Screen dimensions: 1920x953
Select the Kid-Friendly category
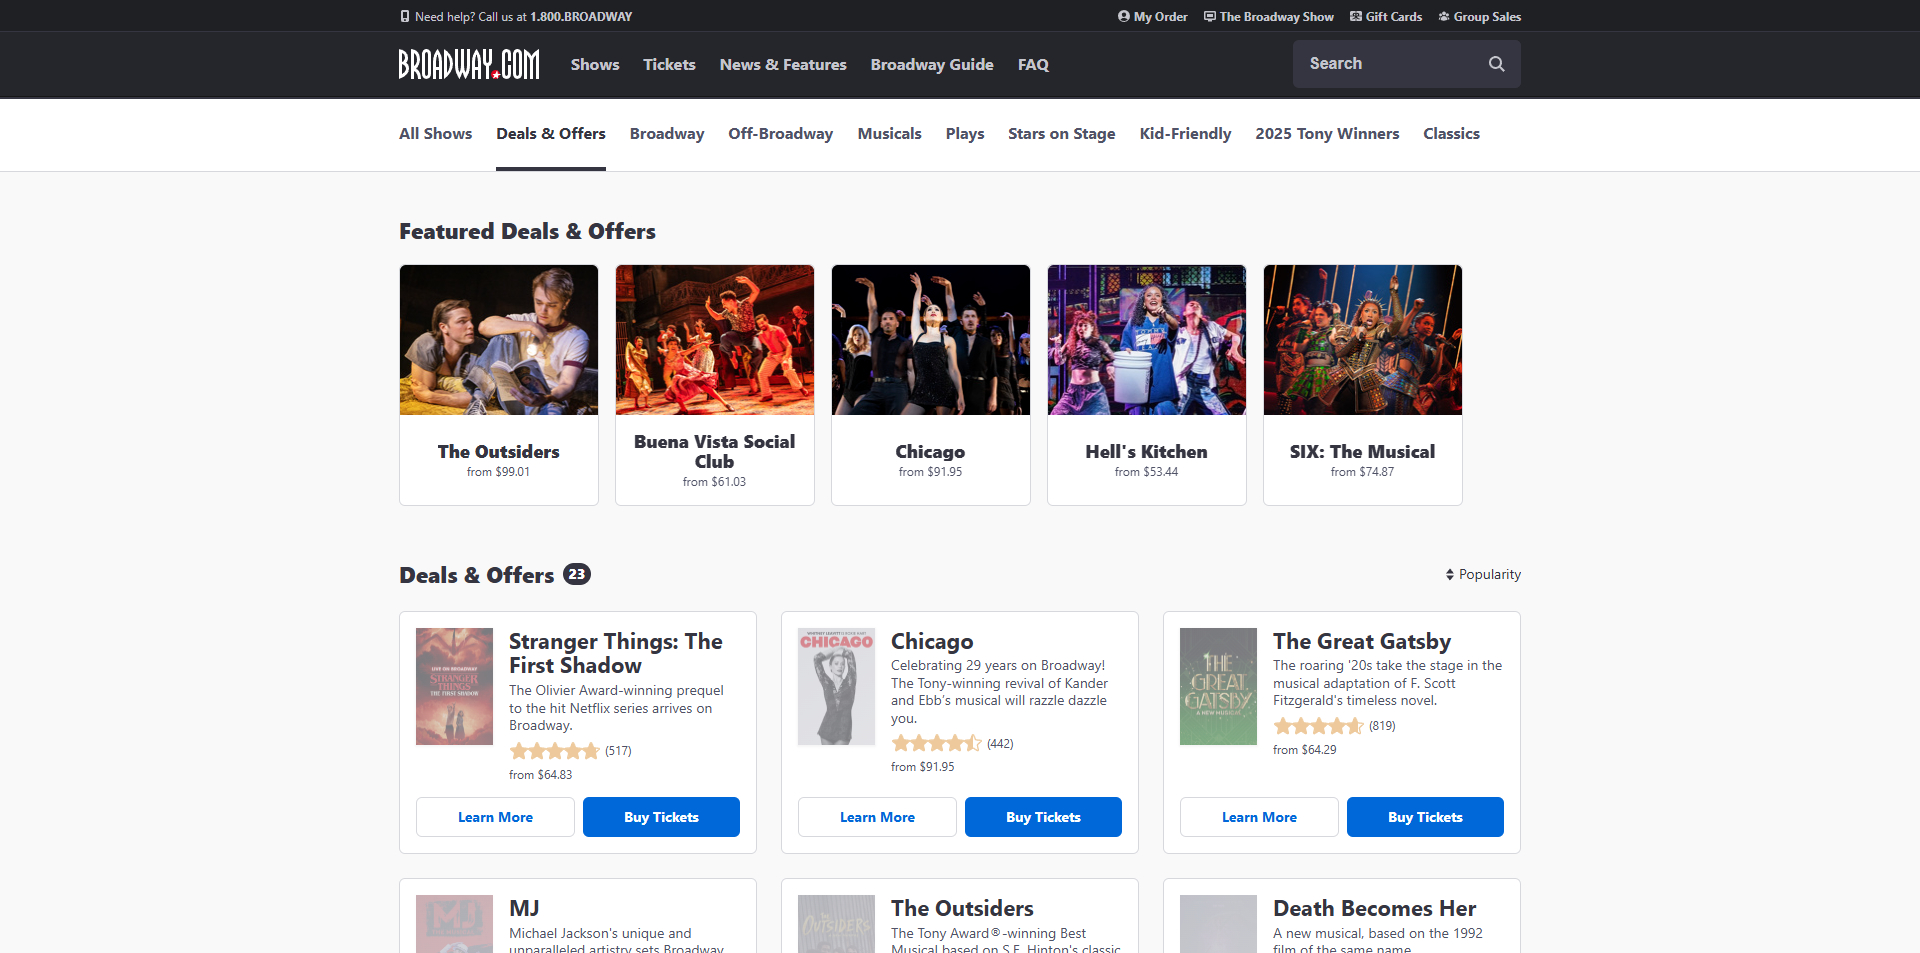click(x=1185, y=133)
